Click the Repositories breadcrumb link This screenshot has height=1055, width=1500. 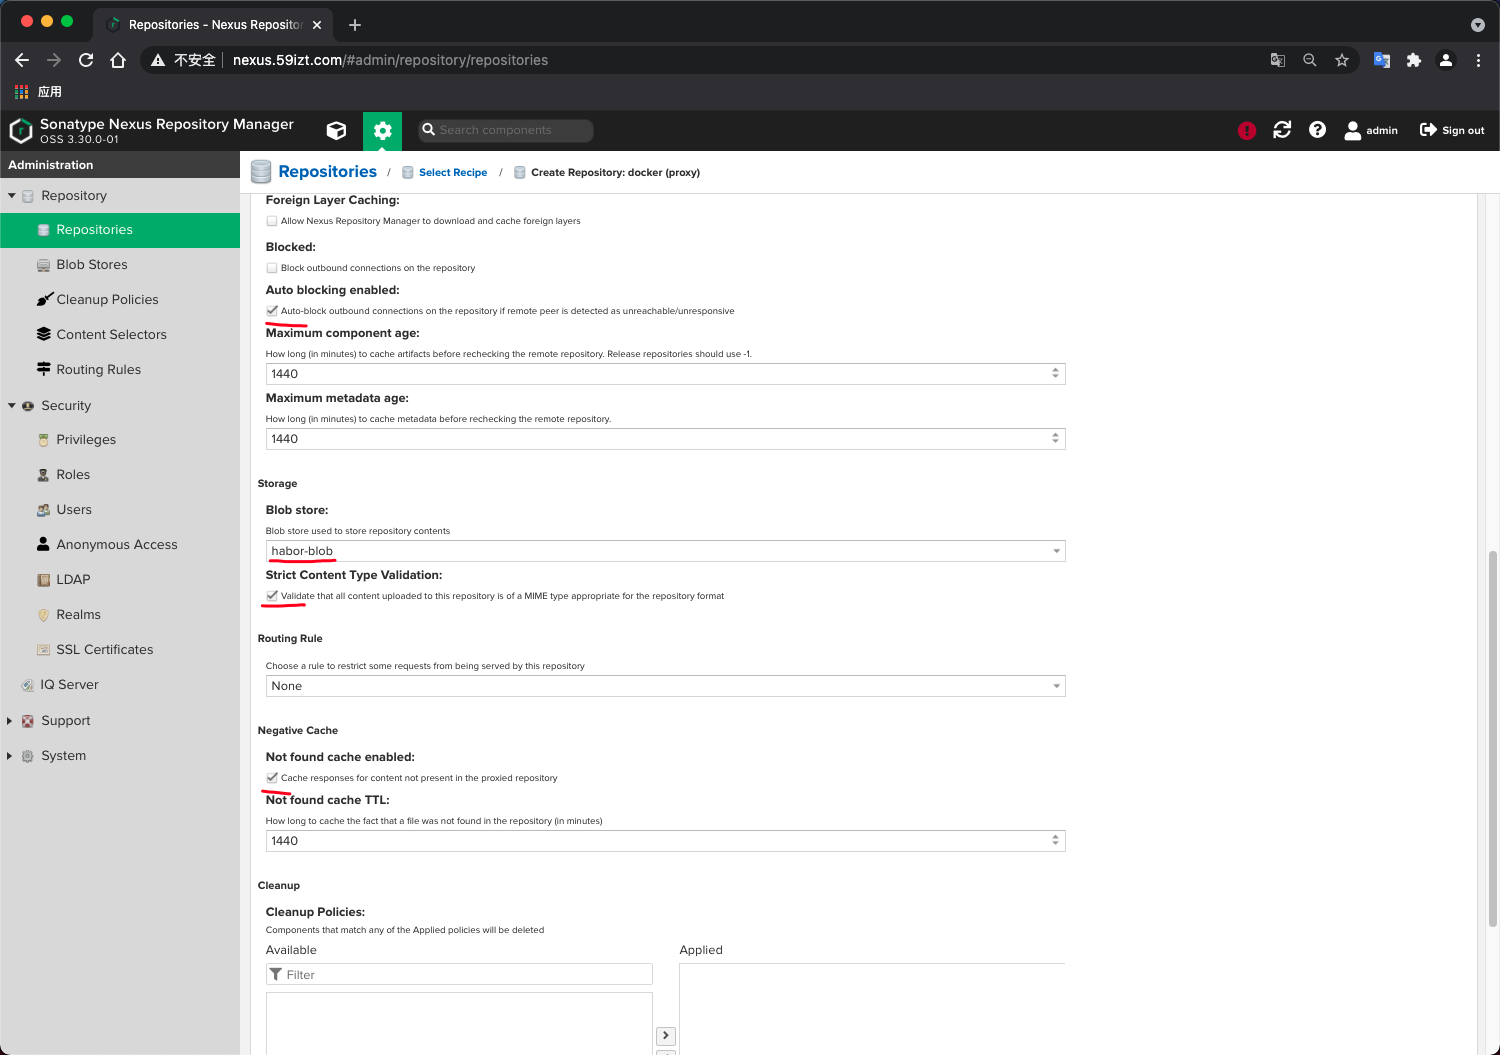pos(327,172)
